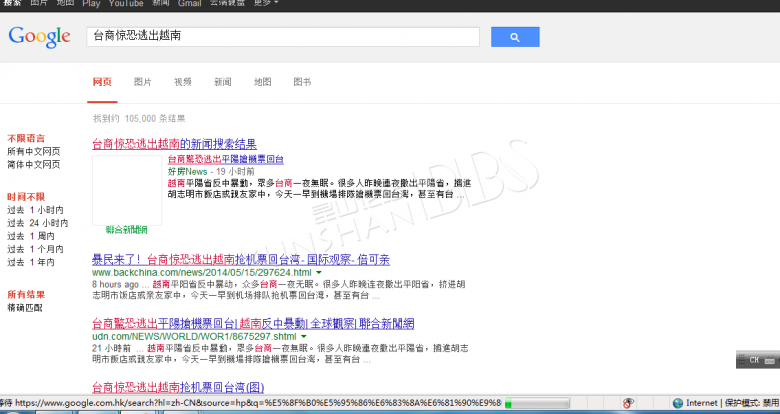Open 云端硬盘 in the top black bar
780x414 pixels.
[x=227, y=3]
